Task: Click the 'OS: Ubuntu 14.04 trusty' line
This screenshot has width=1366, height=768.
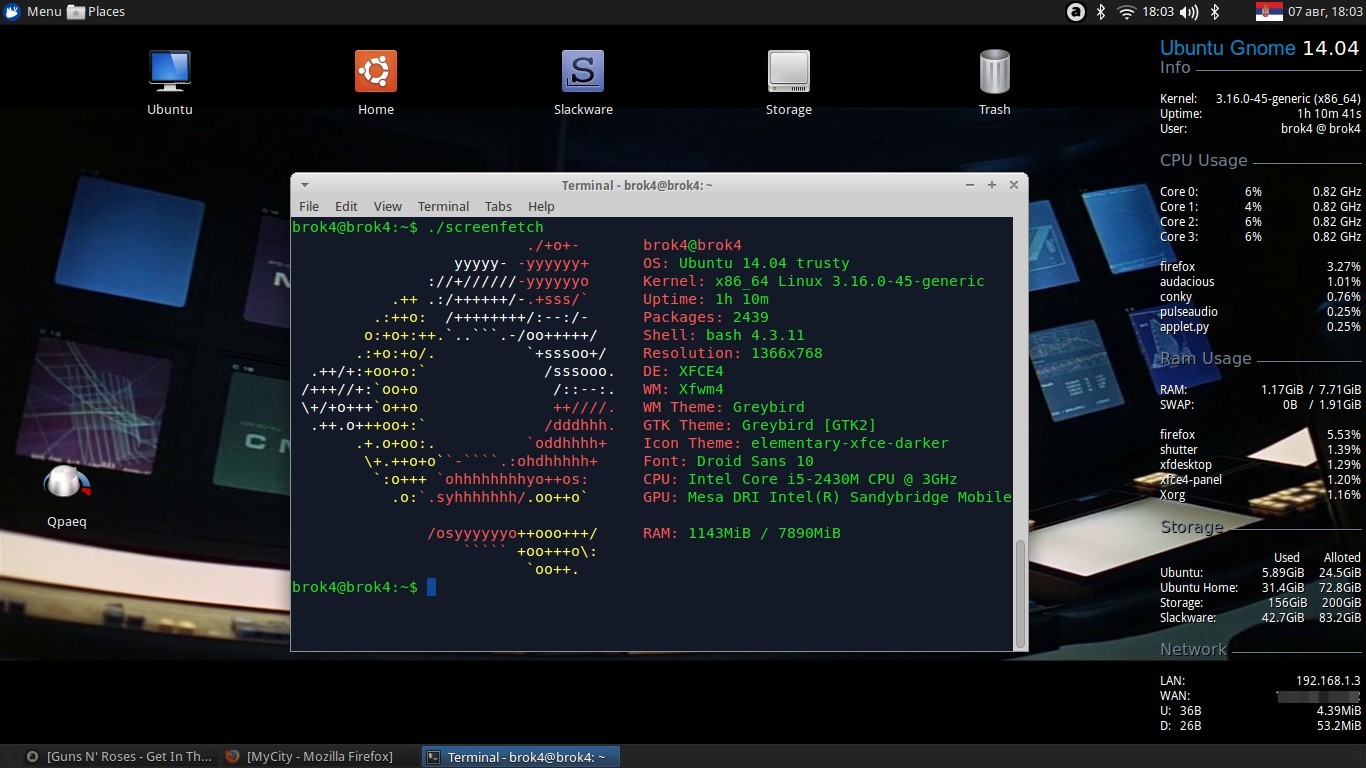Action: click(746, 263)
